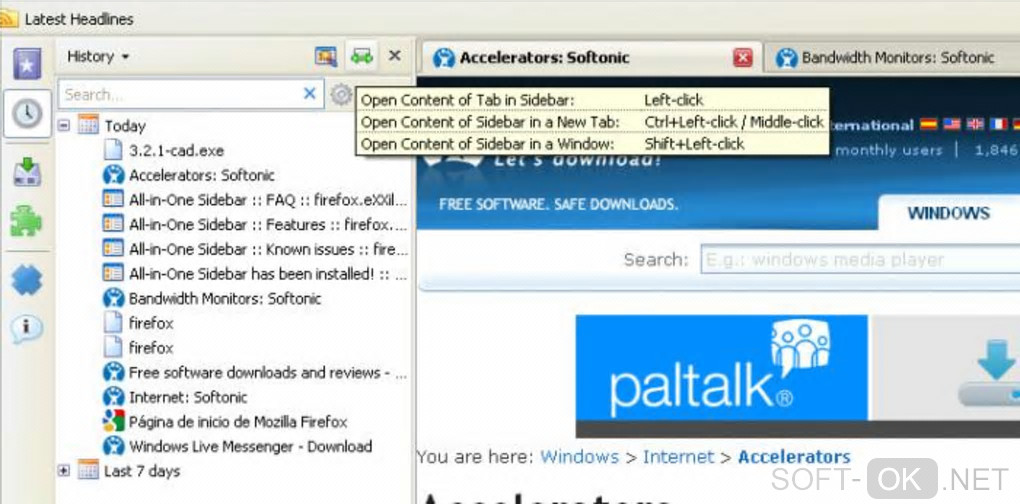The image size is (1020, 504).
Task: Open All-in-One Sidebar has been installed entry
Action: tap(255, 274)
